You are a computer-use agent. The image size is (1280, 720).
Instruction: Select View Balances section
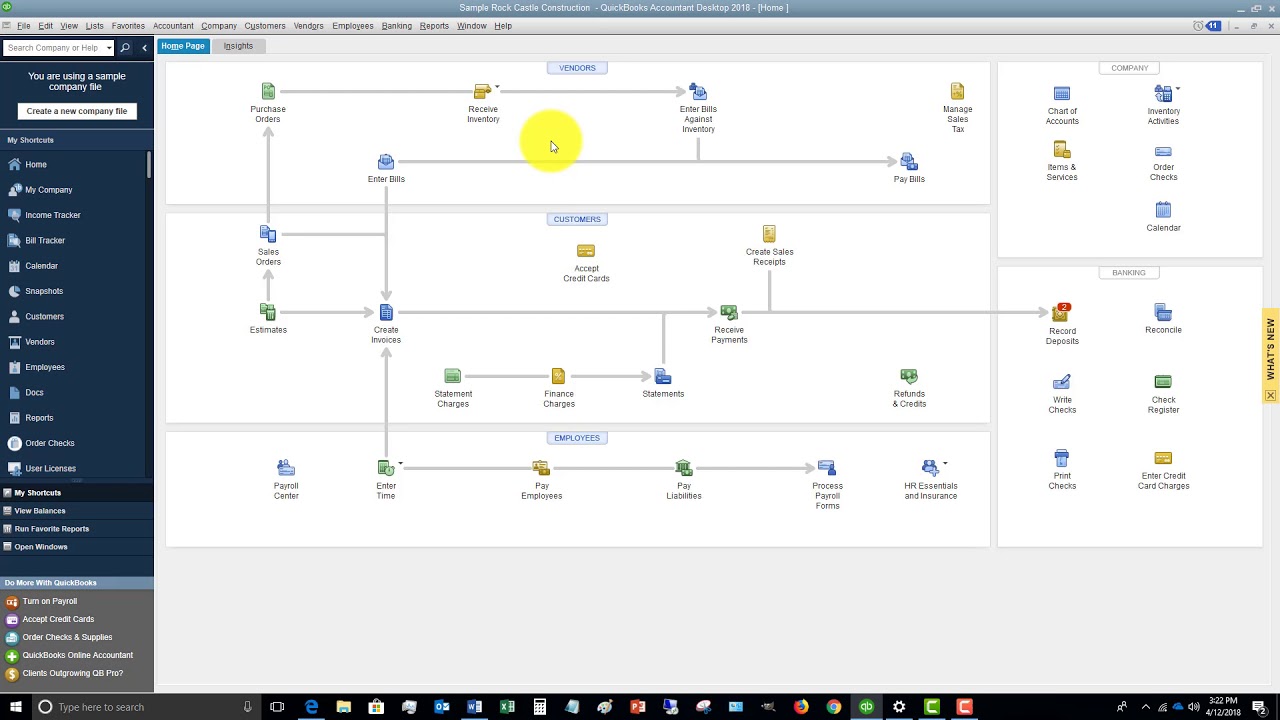click(40, 511)
